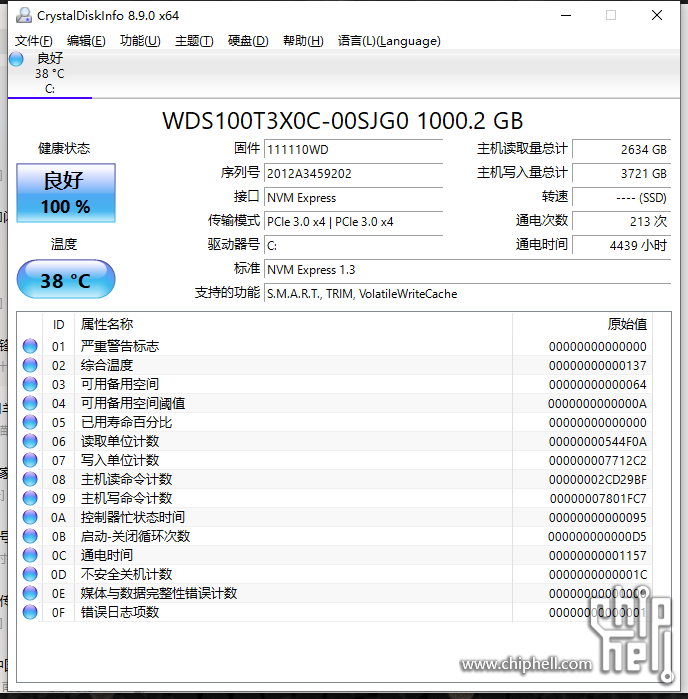Click the drive status orb in the disk tab
This screenshot has height=699, width=688.
[x=16, y=59]
